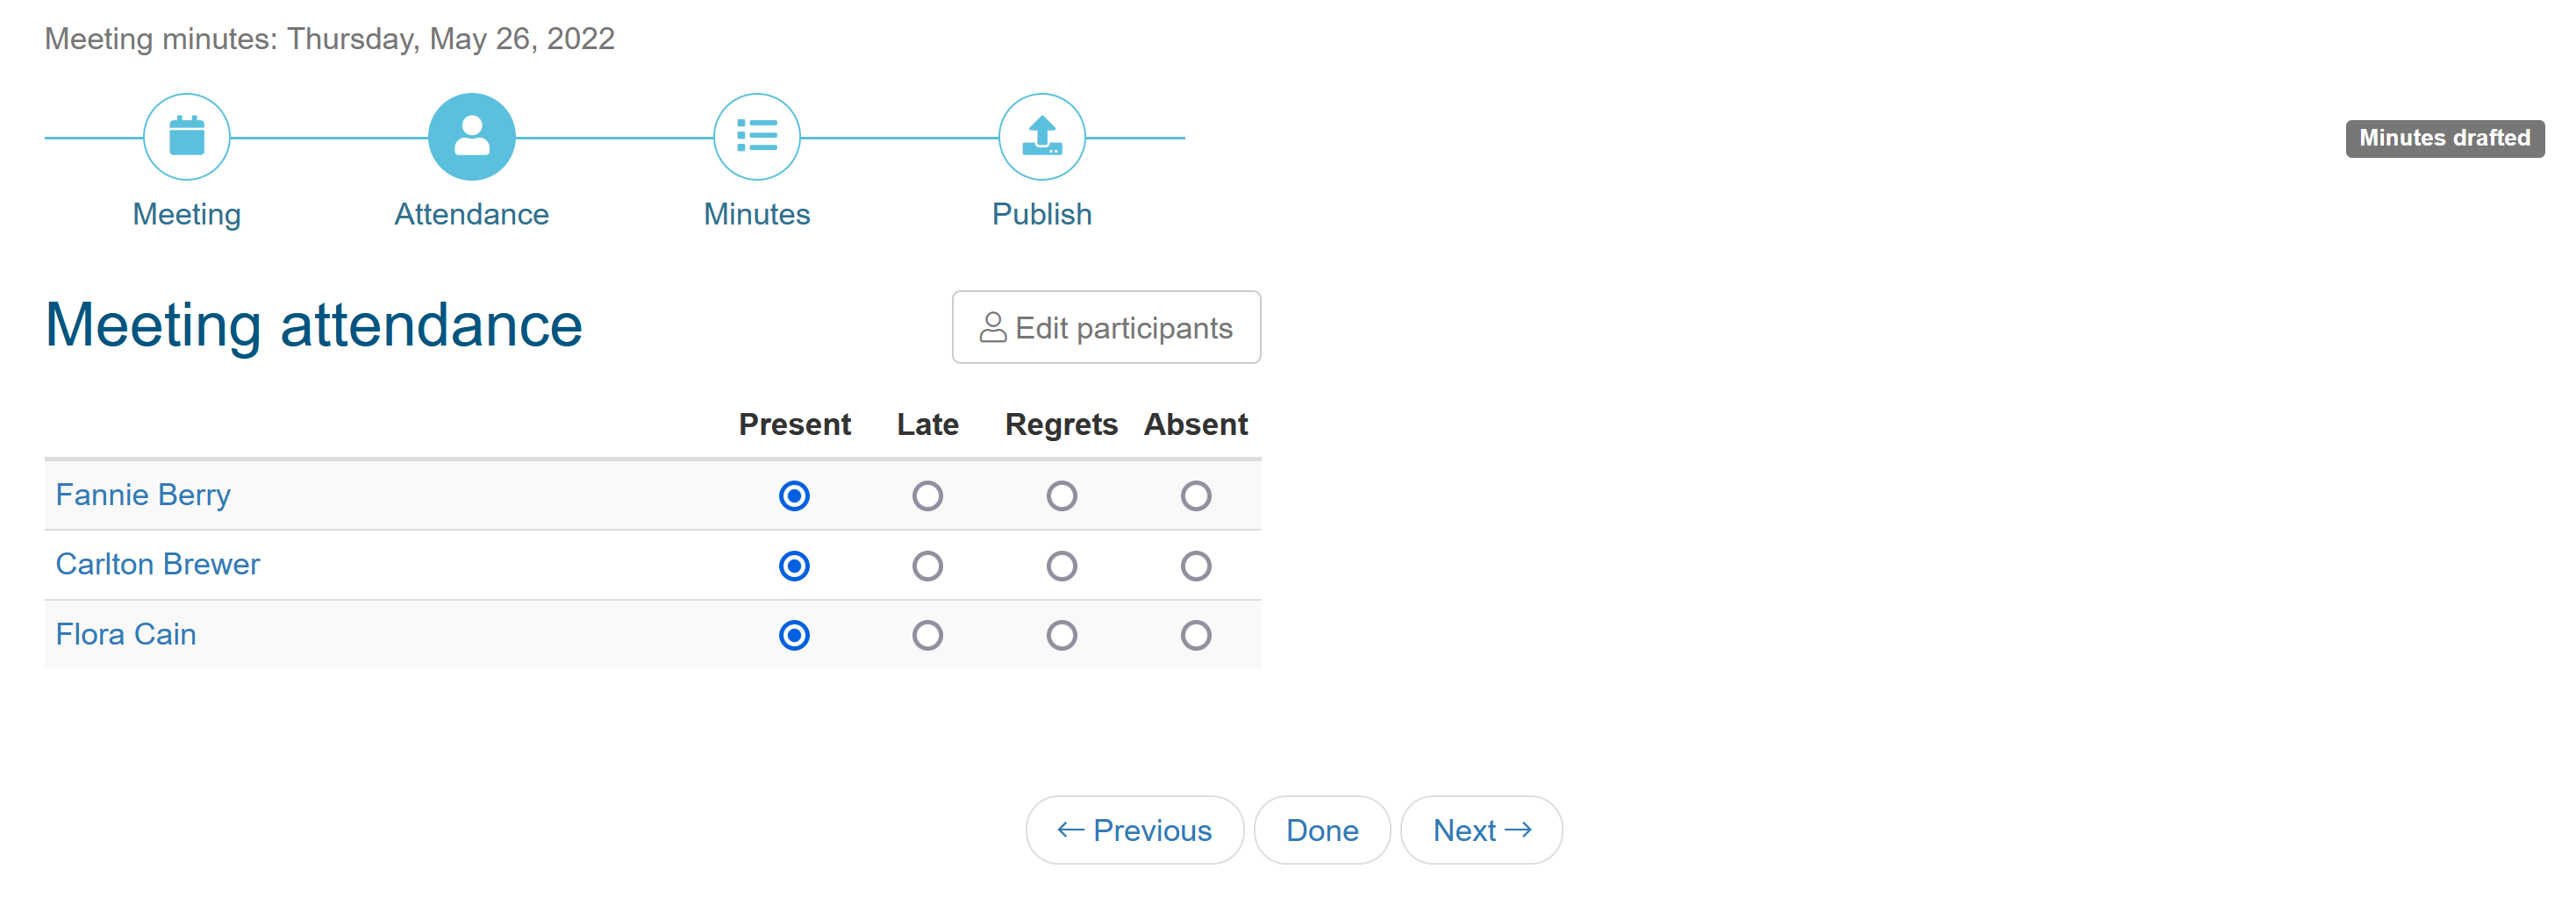2576x898 pixels.
Task: Click the Minutes drafted status badge
Action: (x=2444, y=138)
